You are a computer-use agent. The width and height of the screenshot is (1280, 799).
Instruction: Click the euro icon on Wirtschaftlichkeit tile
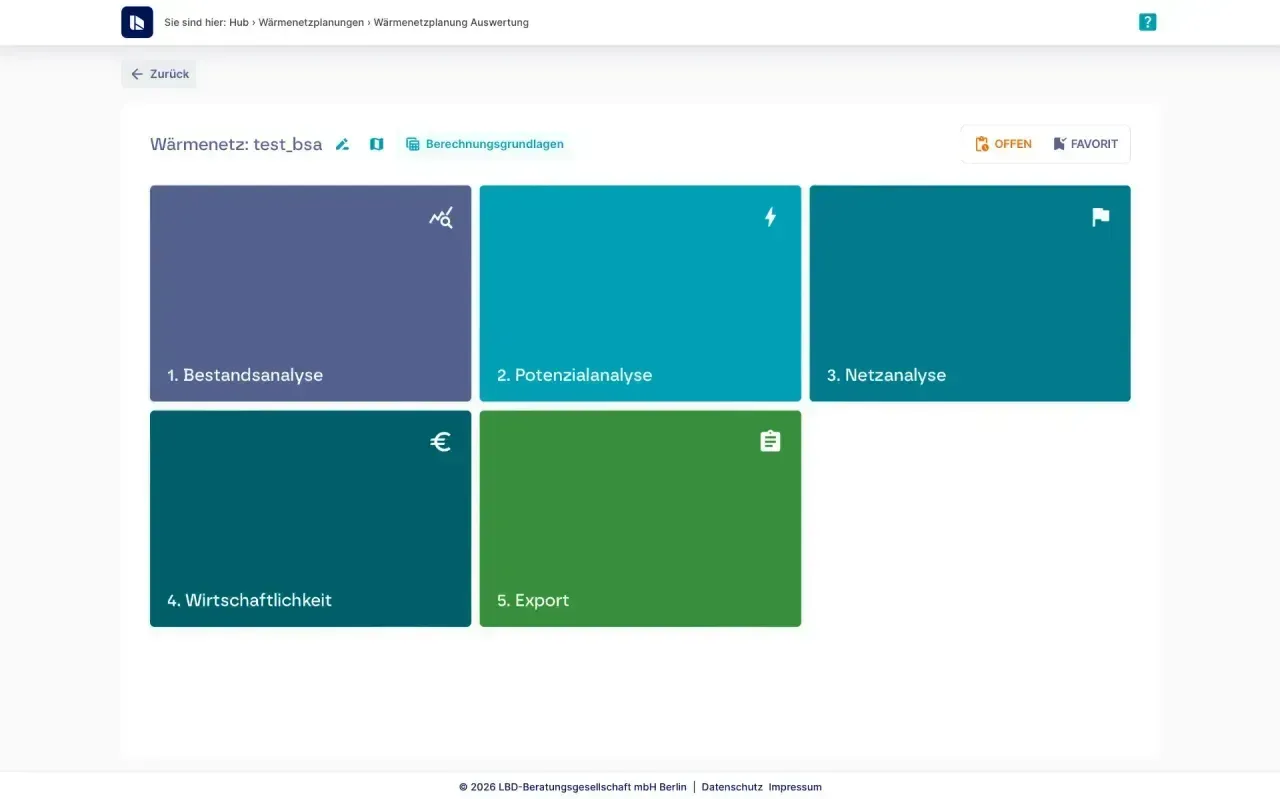[441, 442]
